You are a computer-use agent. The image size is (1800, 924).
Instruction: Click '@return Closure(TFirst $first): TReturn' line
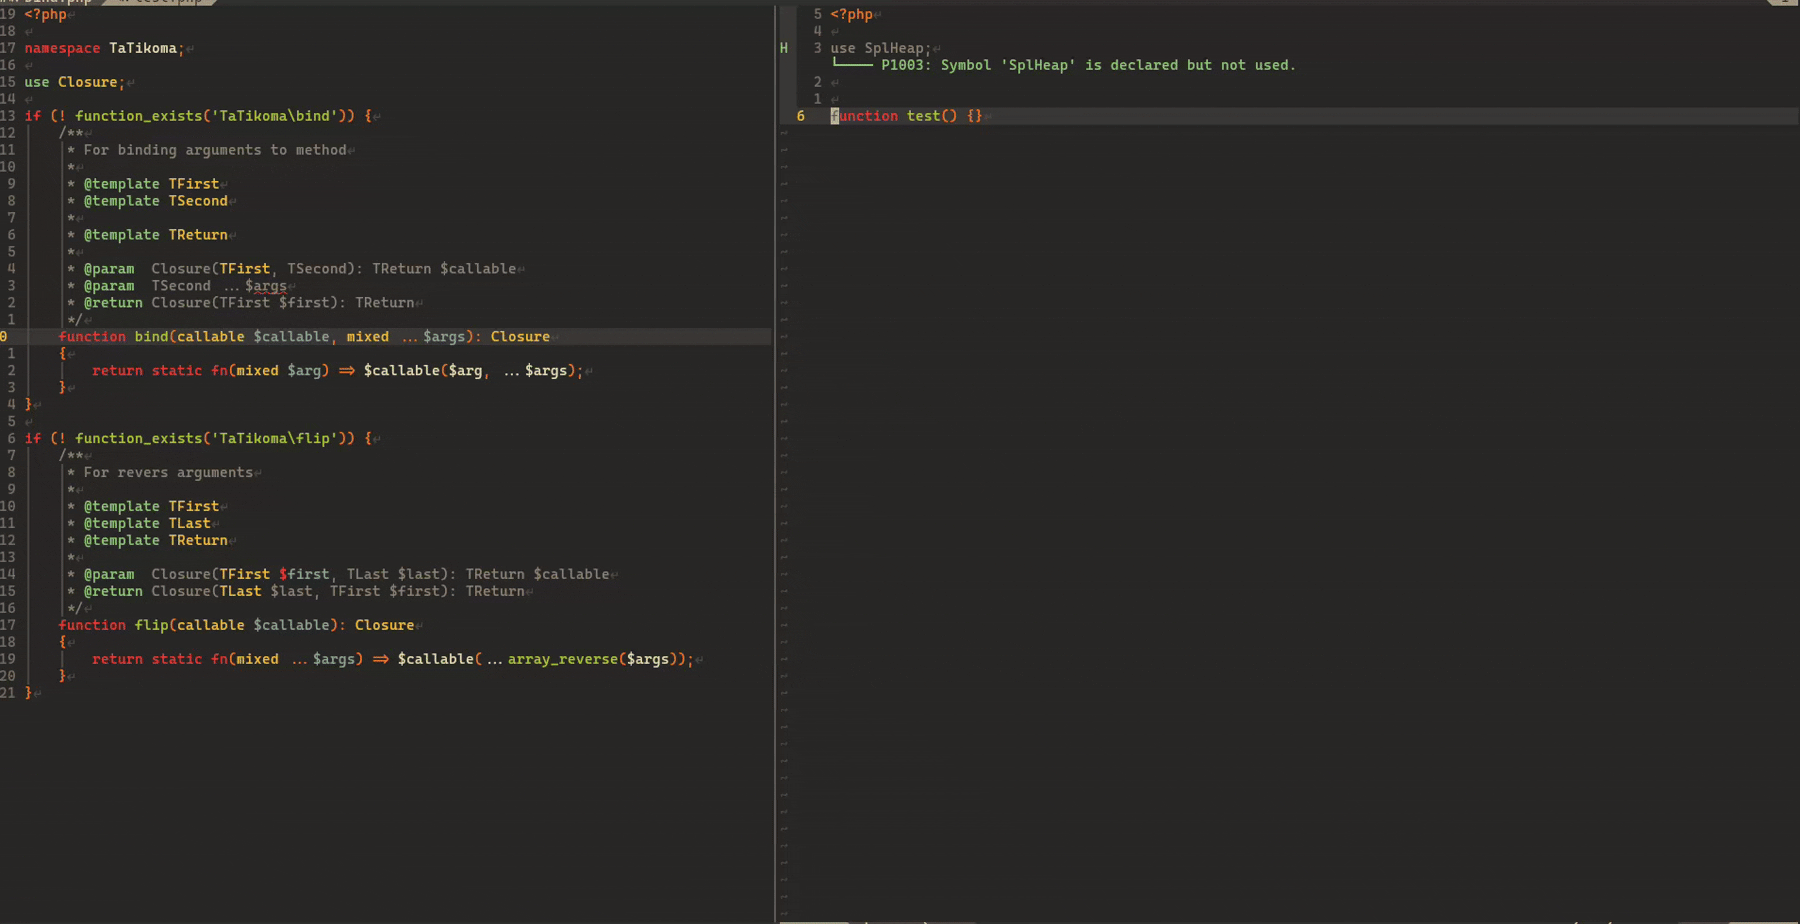(249, 303)
